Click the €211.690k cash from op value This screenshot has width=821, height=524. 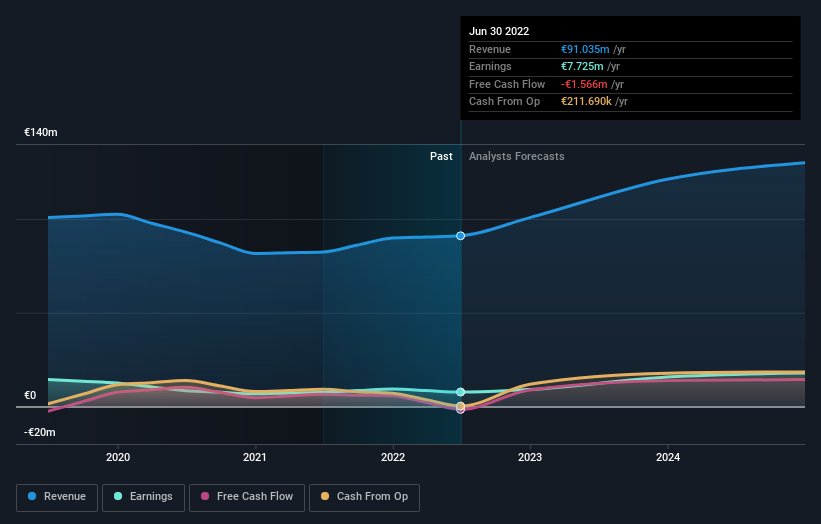[586, 102]
